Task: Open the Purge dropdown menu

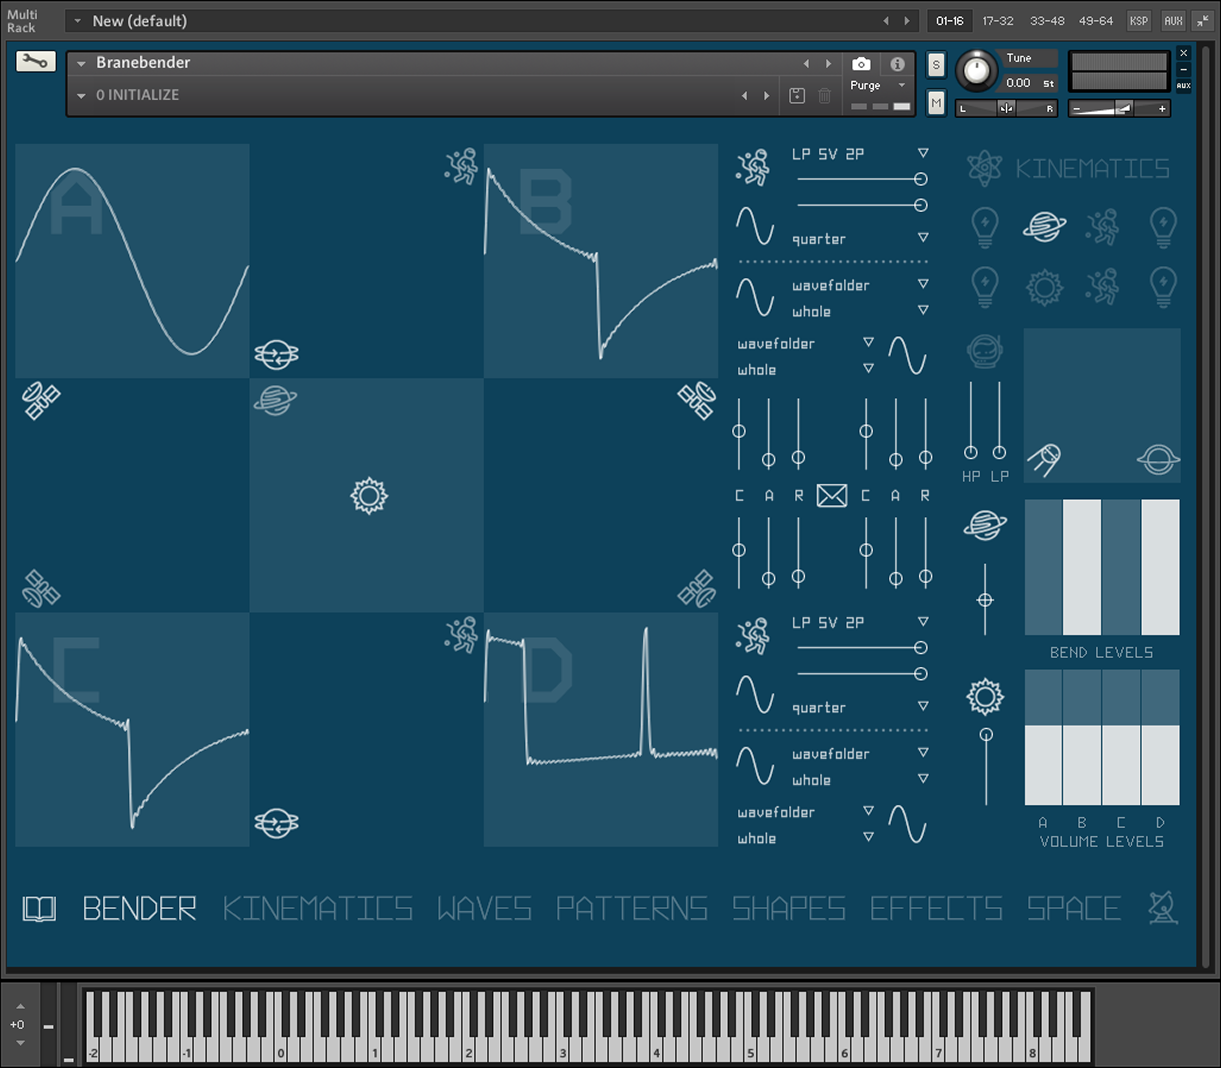Action: (x=901, y=86)
